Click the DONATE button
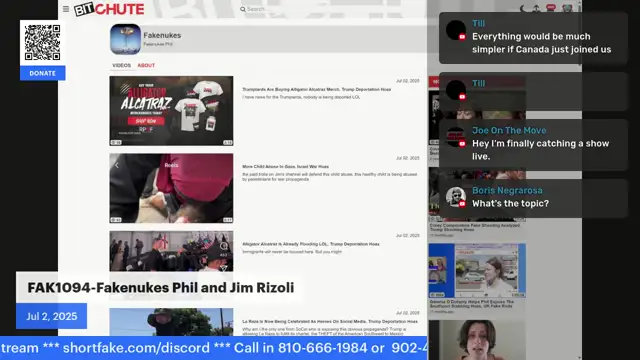The height and width of the screenshot is (360, 640). click(x=42, y=73)
